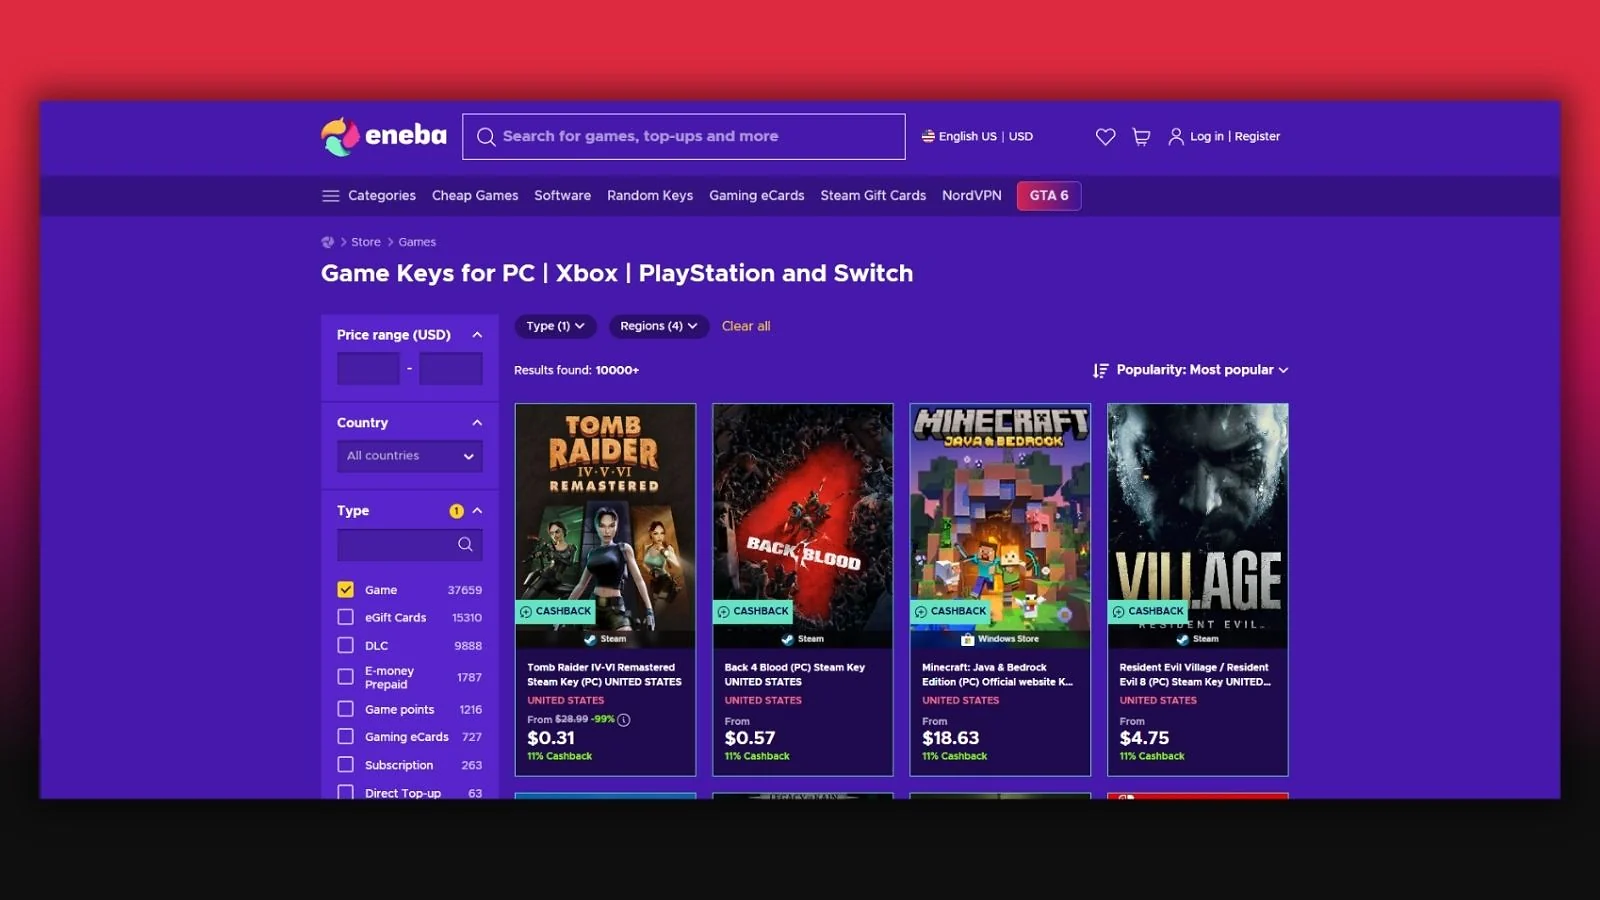Click the CASHBACK badge on Resident Evil Village
Image resolution: width=1600 pixels, height=900 pixels.
click(x=1148, y=611)
